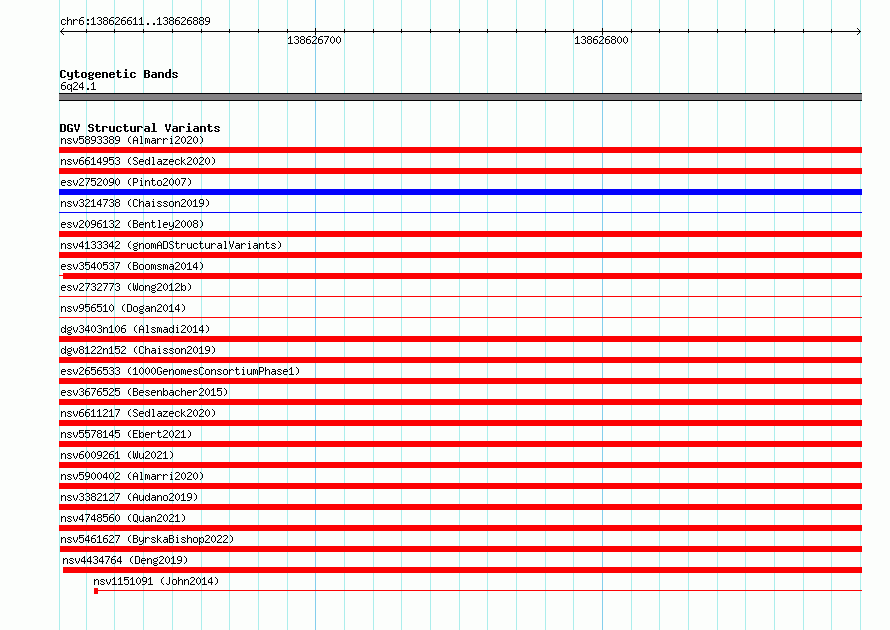Click the red nsv5461627 variant bar

(460, 549)
